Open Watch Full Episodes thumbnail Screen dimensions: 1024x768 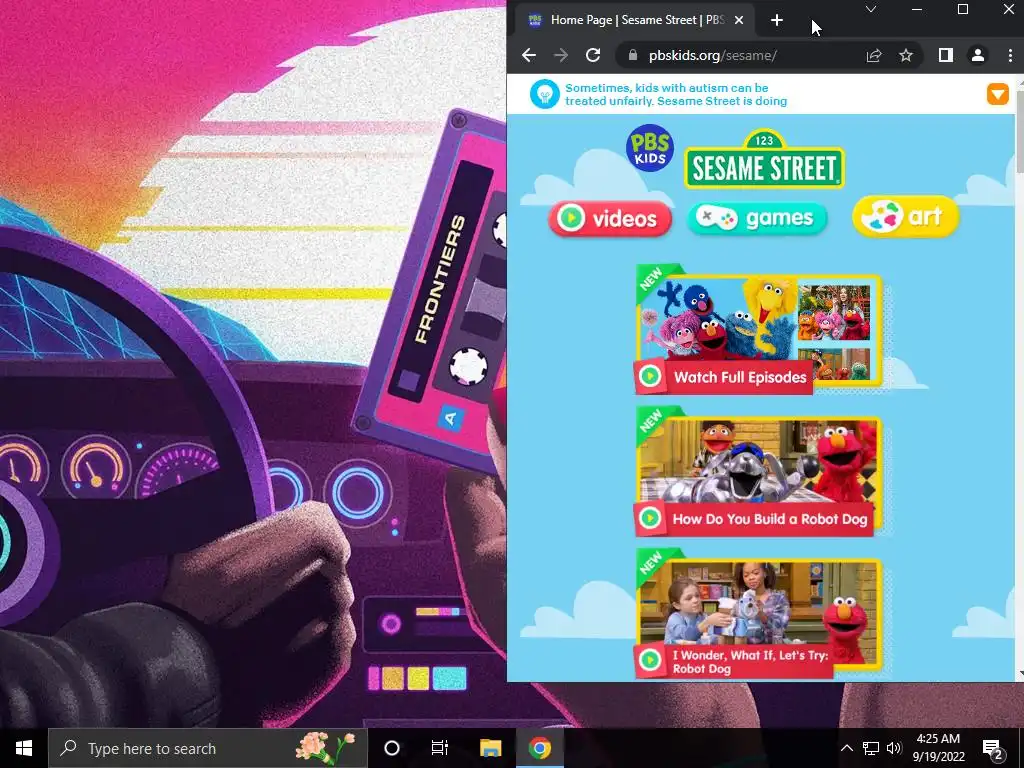coord(759,329)
